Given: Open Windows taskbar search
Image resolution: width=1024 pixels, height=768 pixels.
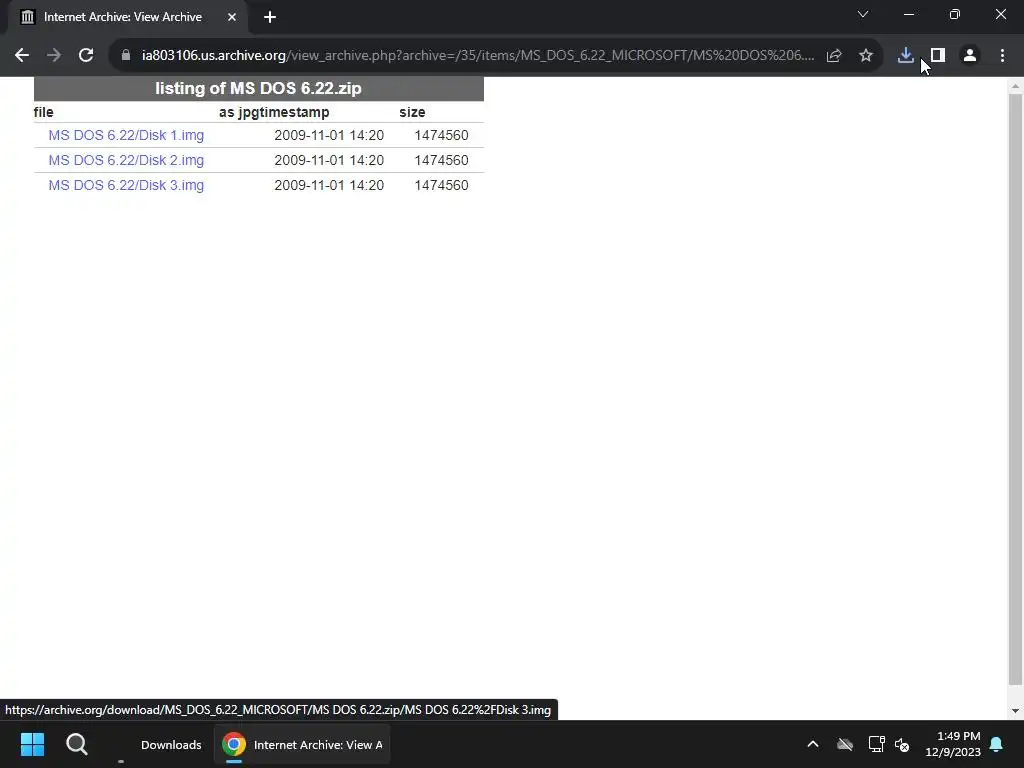Looking at the screenshot, I should (x=77, y=744).
